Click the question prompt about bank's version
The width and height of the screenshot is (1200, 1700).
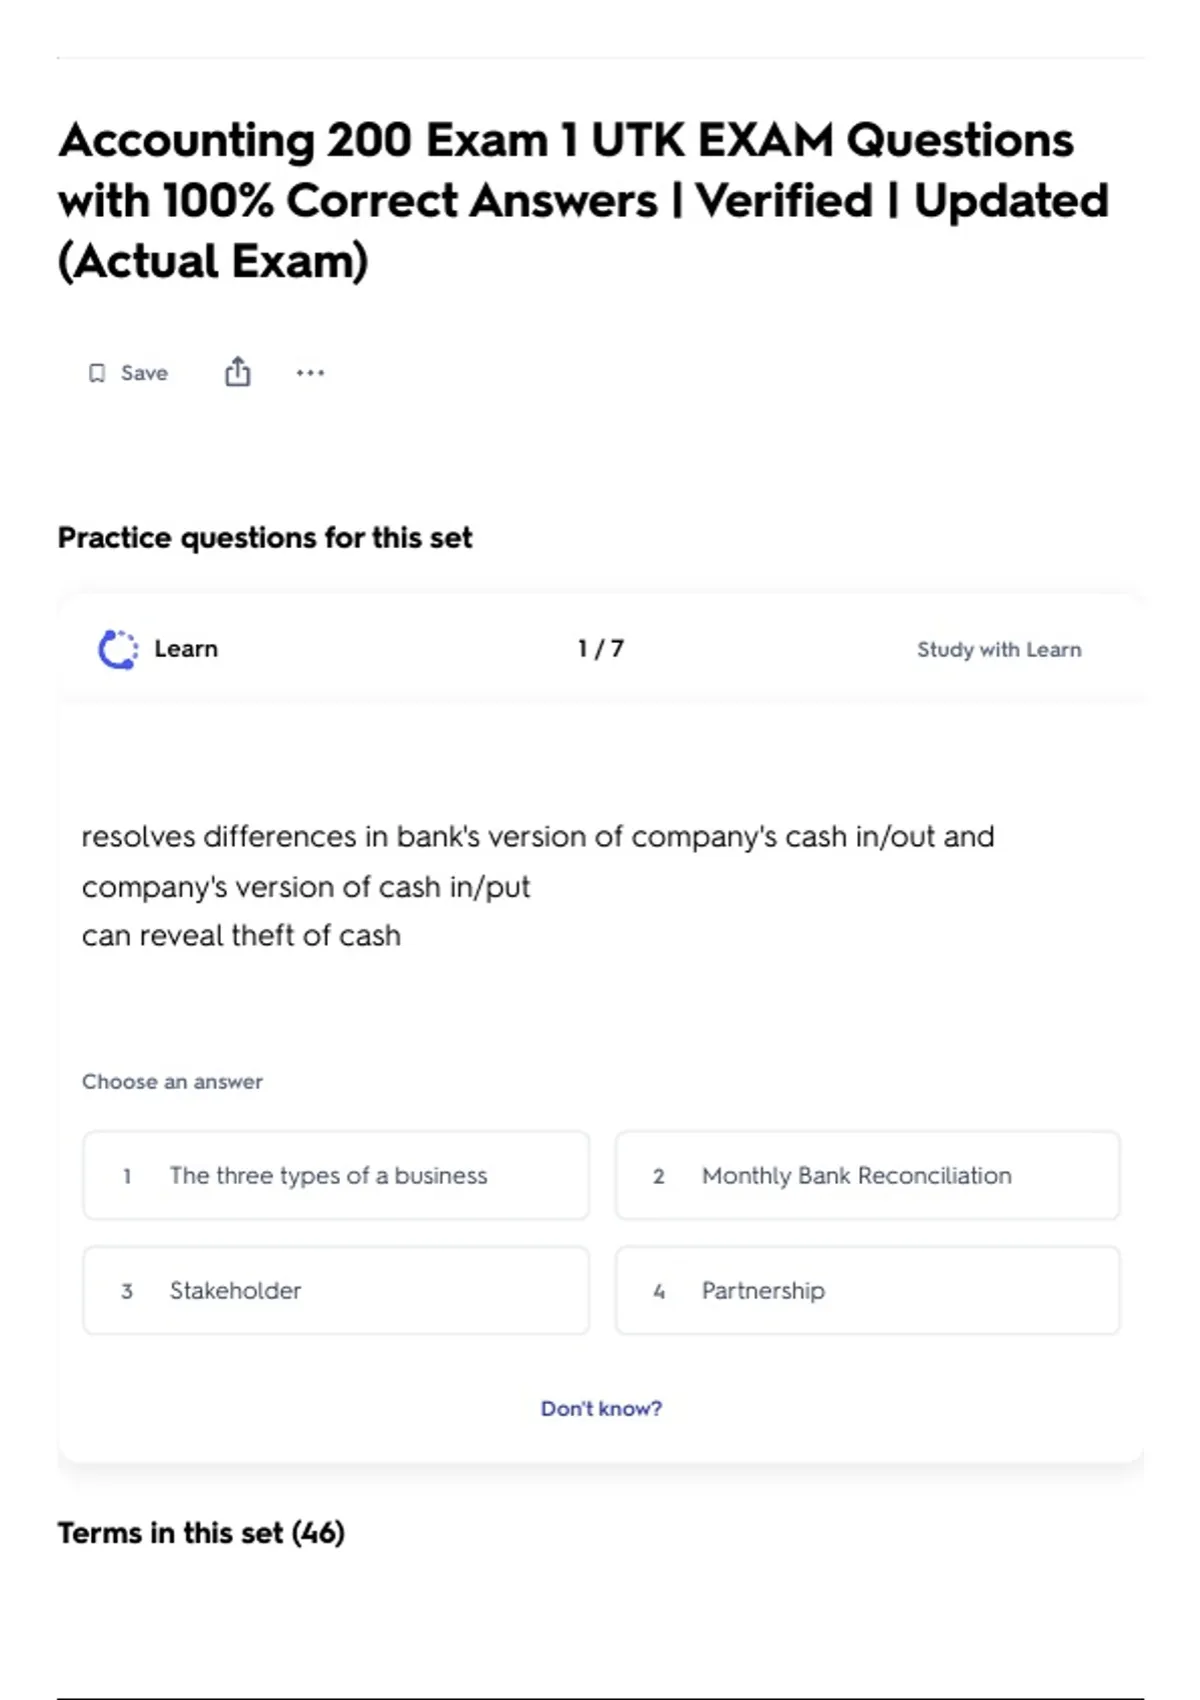coord(538,886)
